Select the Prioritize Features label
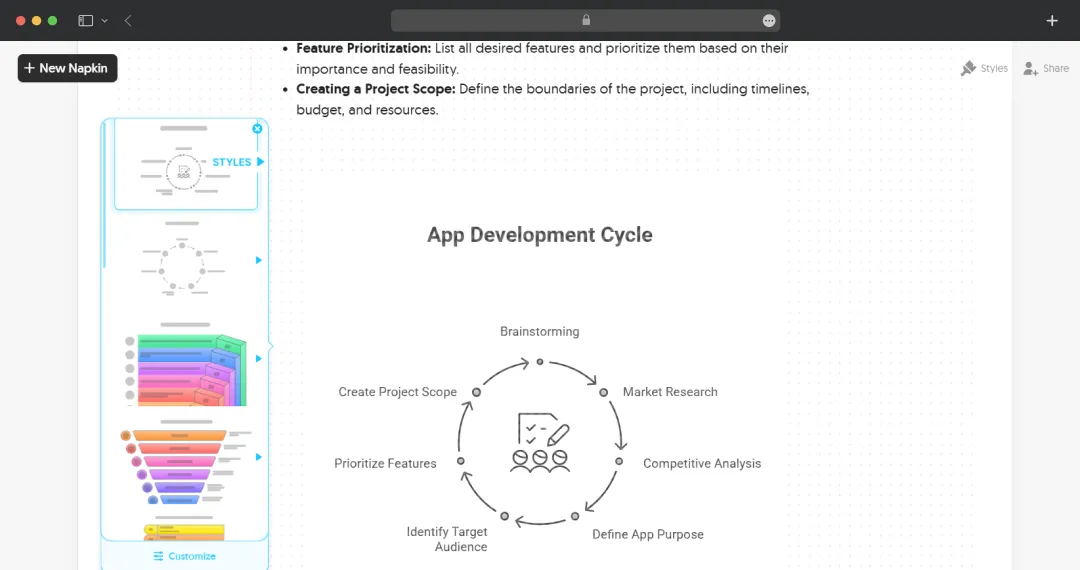 [385, 463]
